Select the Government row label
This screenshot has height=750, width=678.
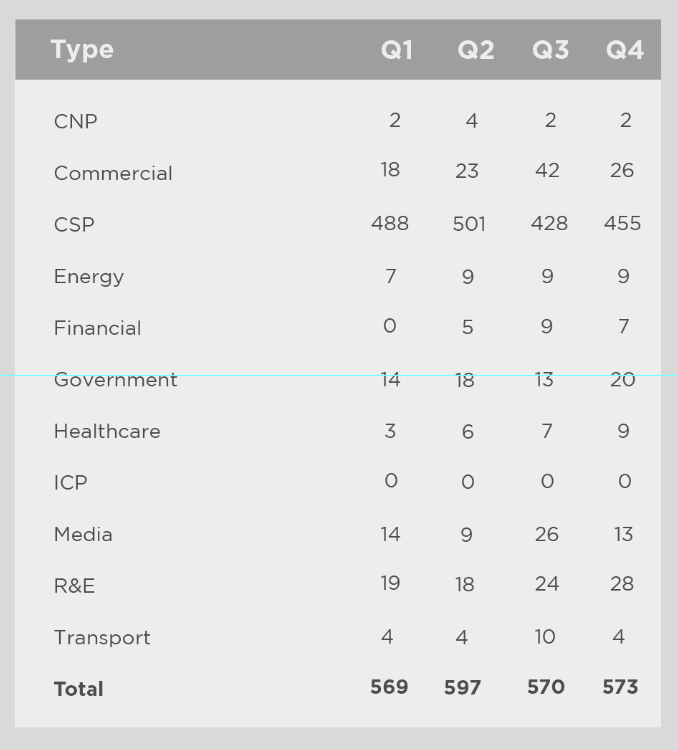[x=115, y=380]
